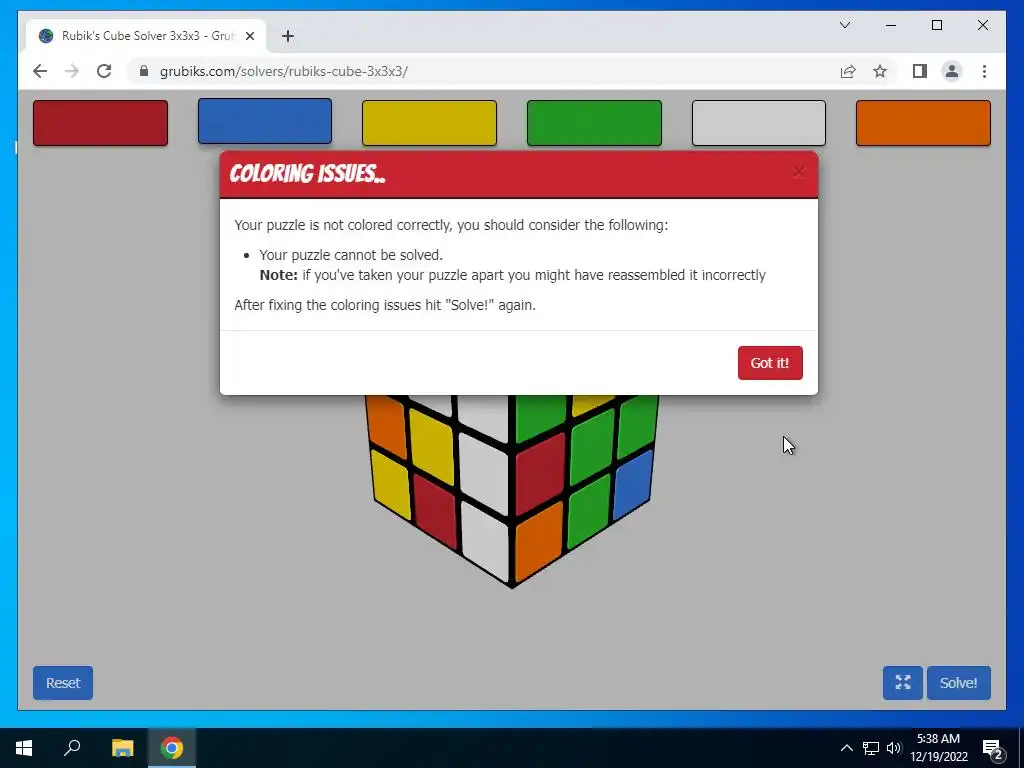Maximize the Chrome window
The height and width of the screenshot is (768, 1024).
(936, 25)
